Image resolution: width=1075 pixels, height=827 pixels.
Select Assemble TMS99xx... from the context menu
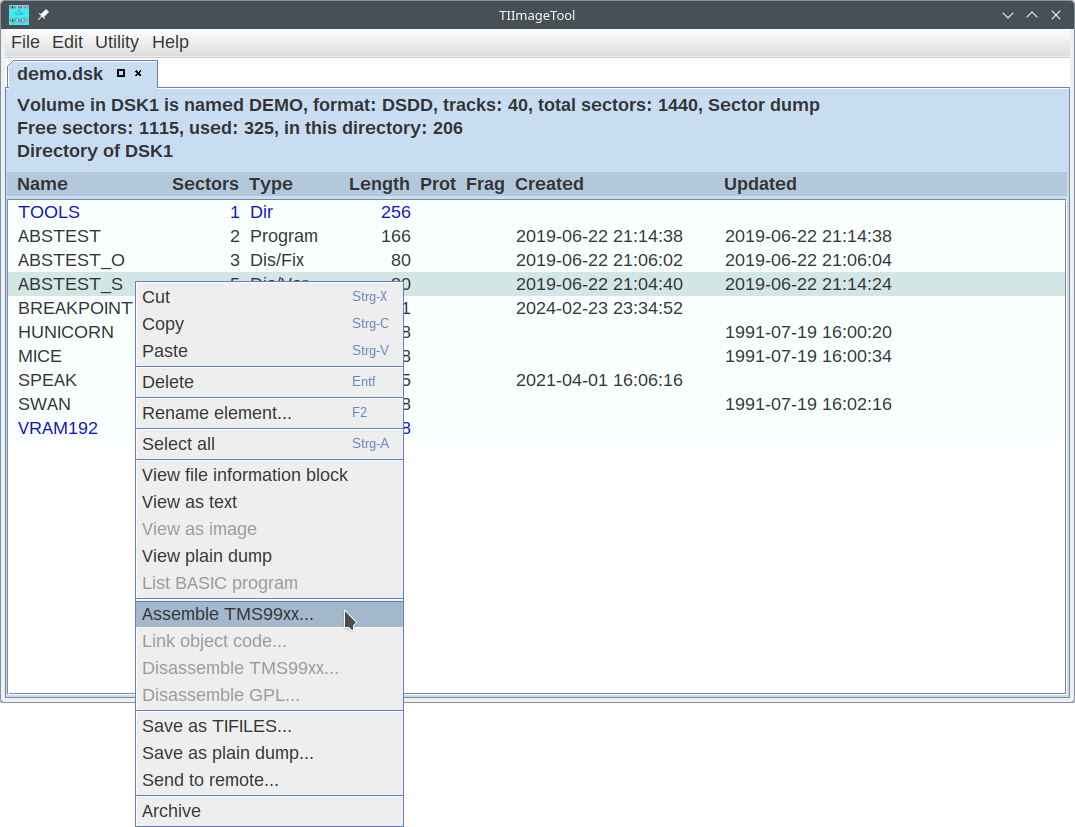228,614
